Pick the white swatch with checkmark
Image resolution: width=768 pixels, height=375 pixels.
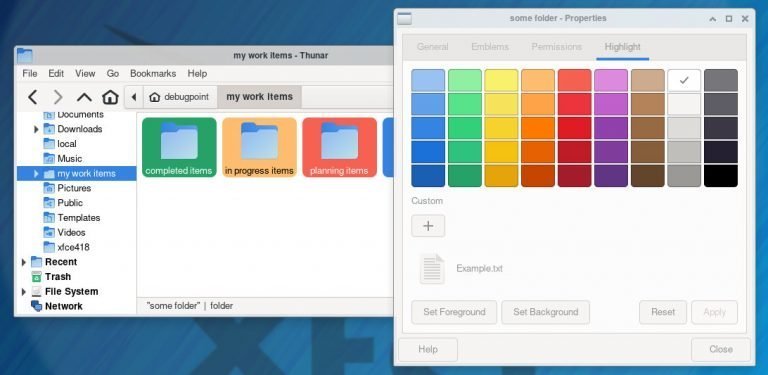(x=684, y=80)
